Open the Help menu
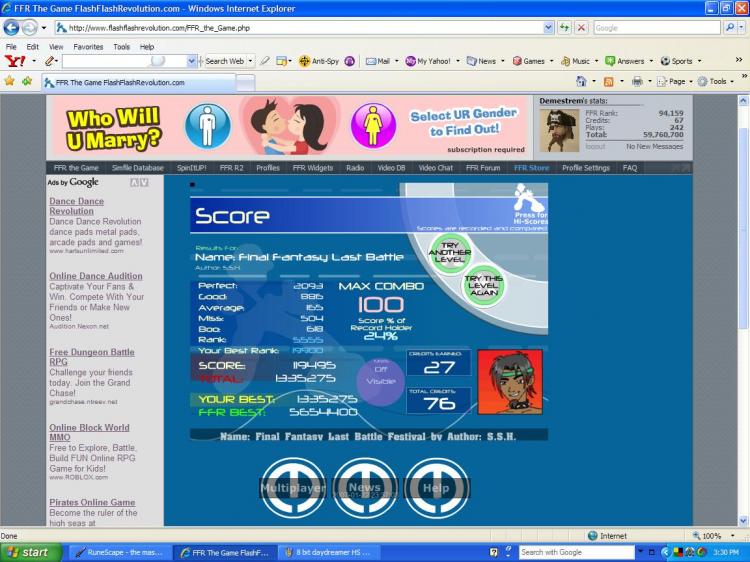Image resolution: width=750 pixels, height=562 pixels. 147,47
